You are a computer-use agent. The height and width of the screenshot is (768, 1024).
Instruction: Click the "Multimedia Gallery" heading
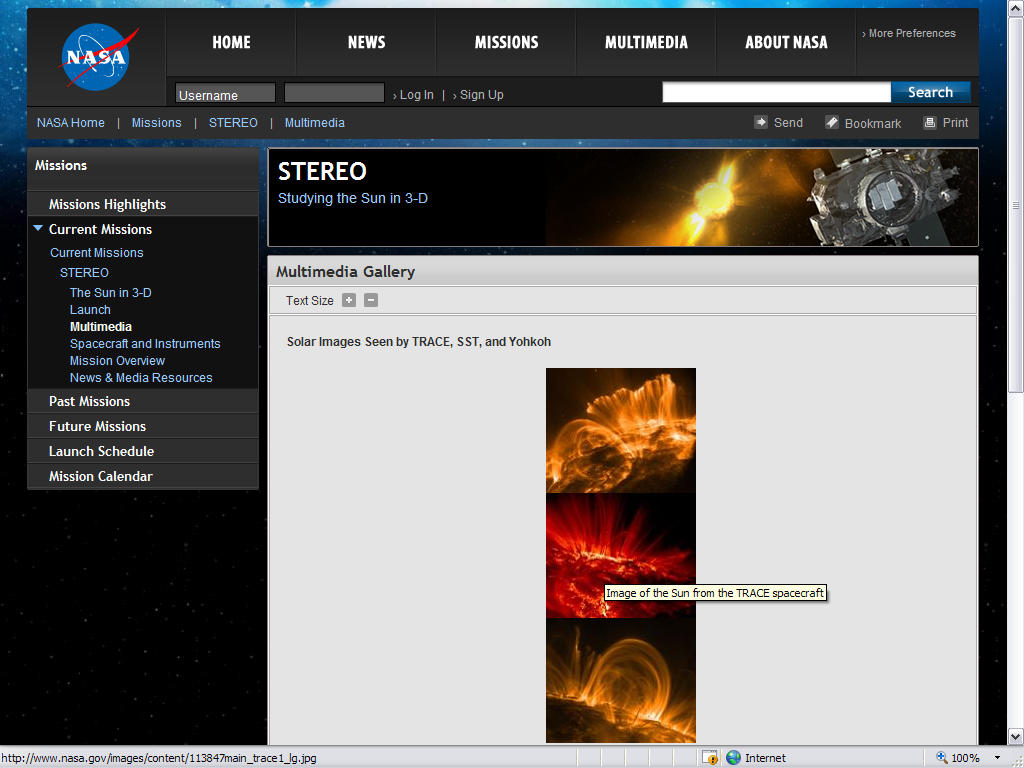click(345, 272)
